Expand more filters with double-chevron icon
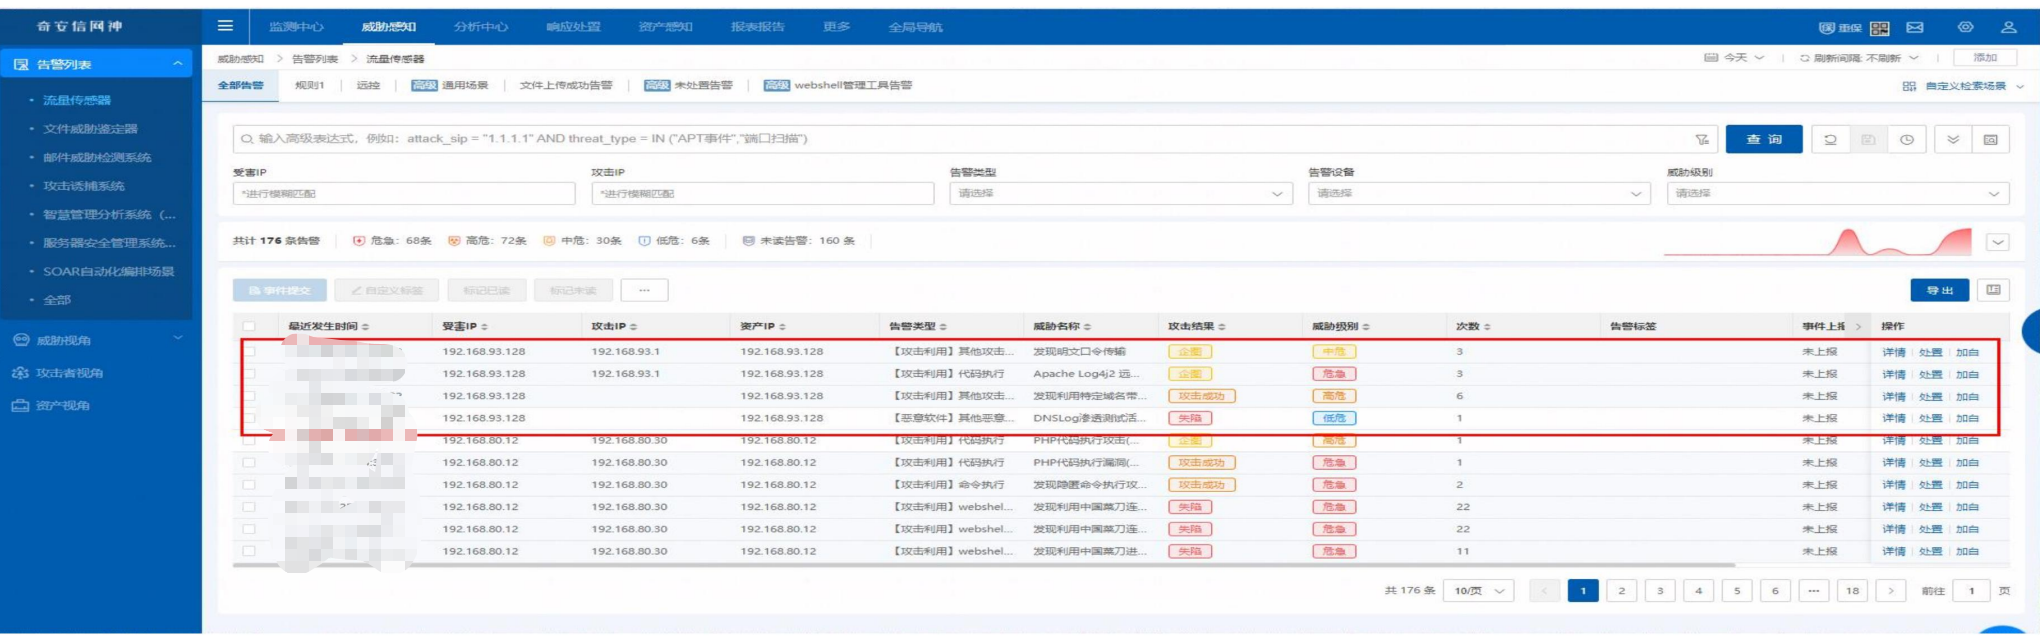This screenshot has height=639, width=2040. coord(1953,139)
